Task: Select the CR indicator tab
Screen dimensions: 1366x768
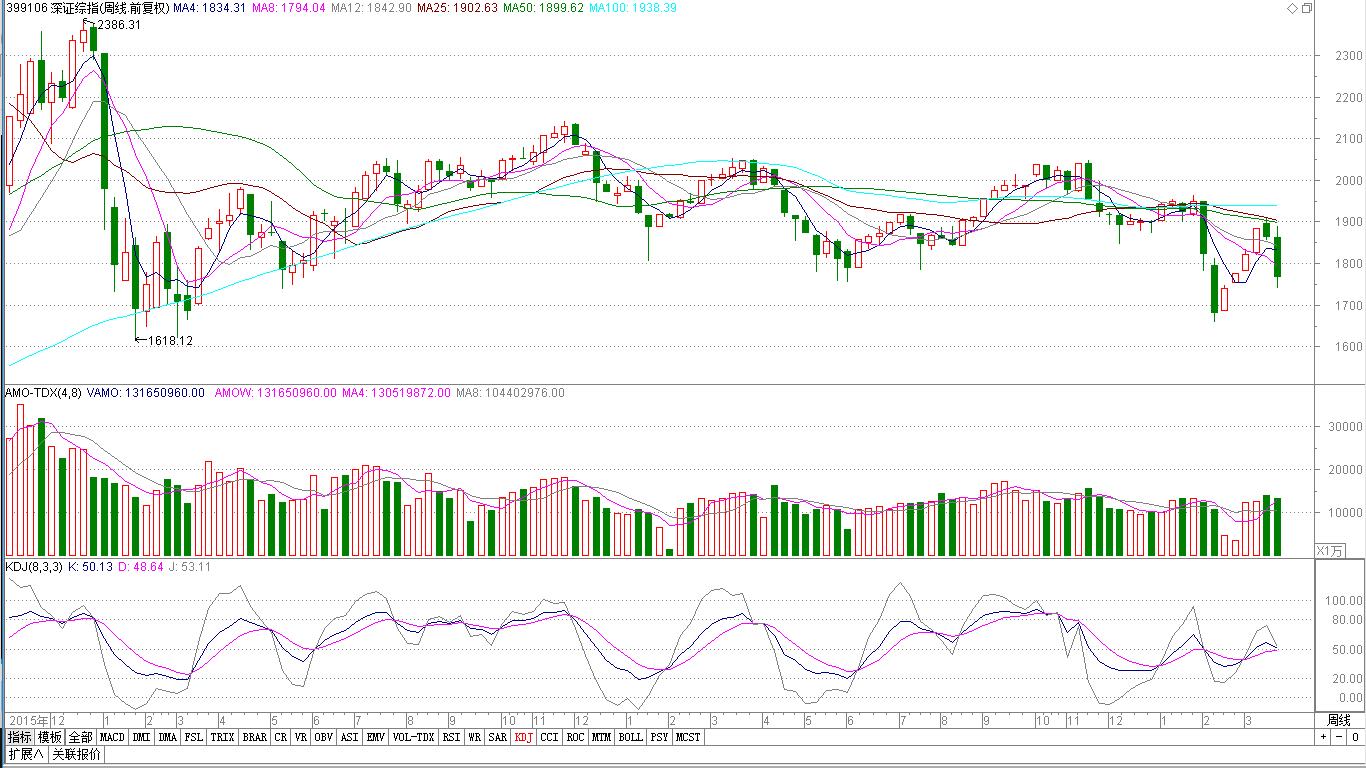Action: coord(281,738)
